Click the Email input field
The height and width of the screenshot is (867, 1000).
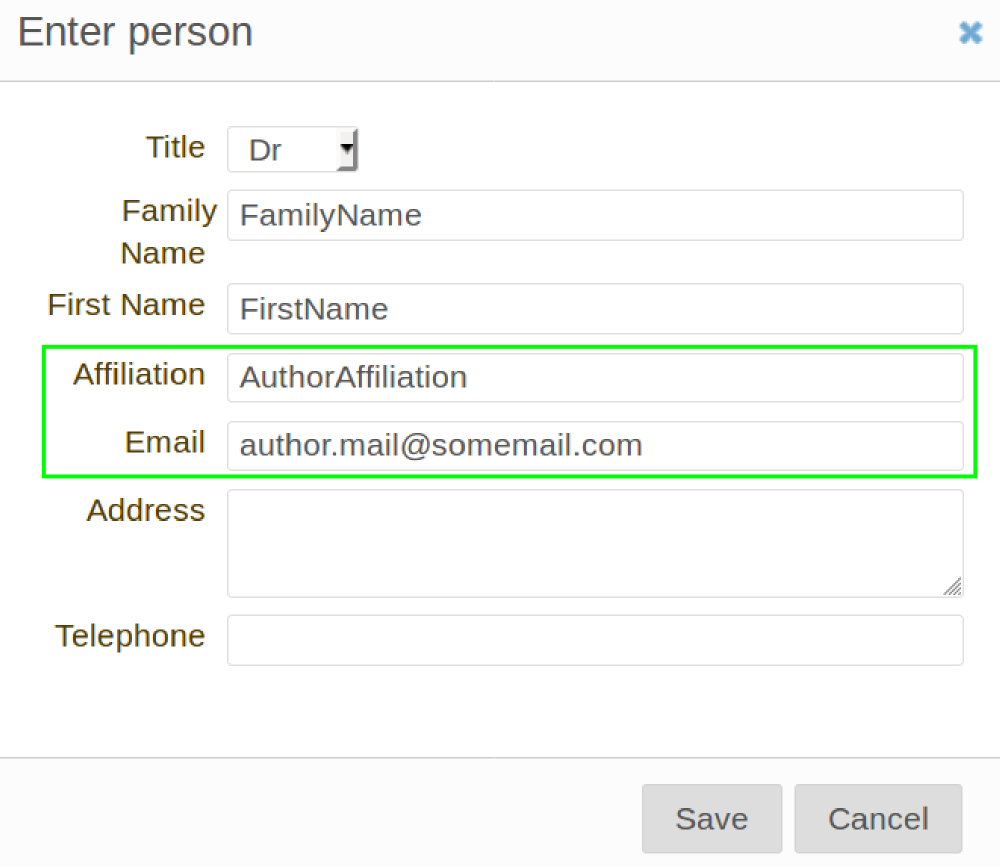tap(595, 445)
